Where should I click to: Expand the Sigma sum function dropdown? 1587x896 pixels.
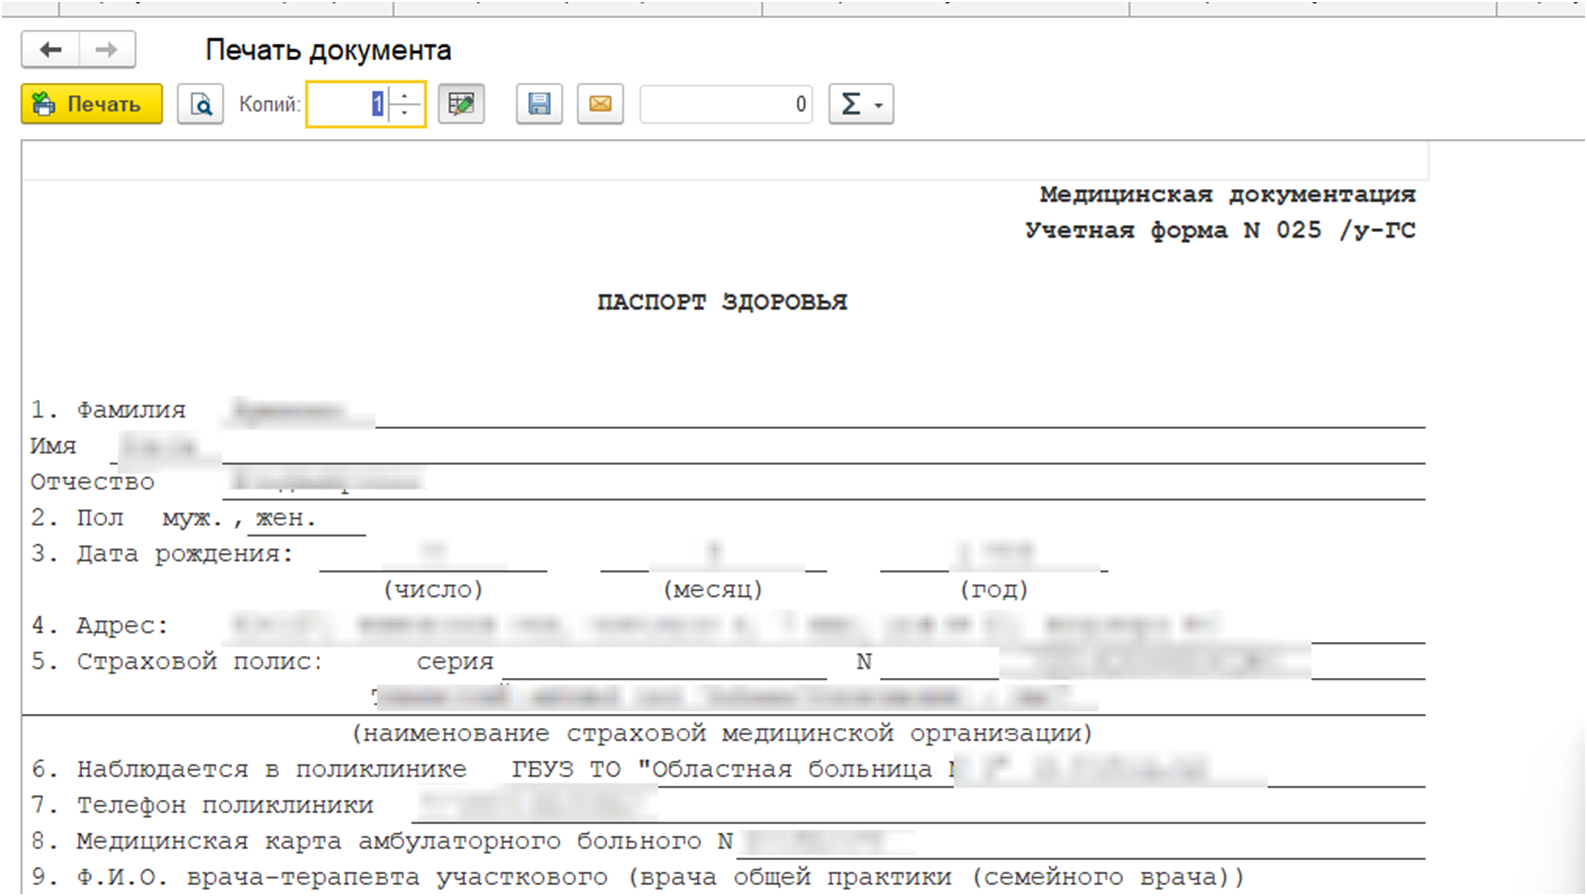coord(861,104)
